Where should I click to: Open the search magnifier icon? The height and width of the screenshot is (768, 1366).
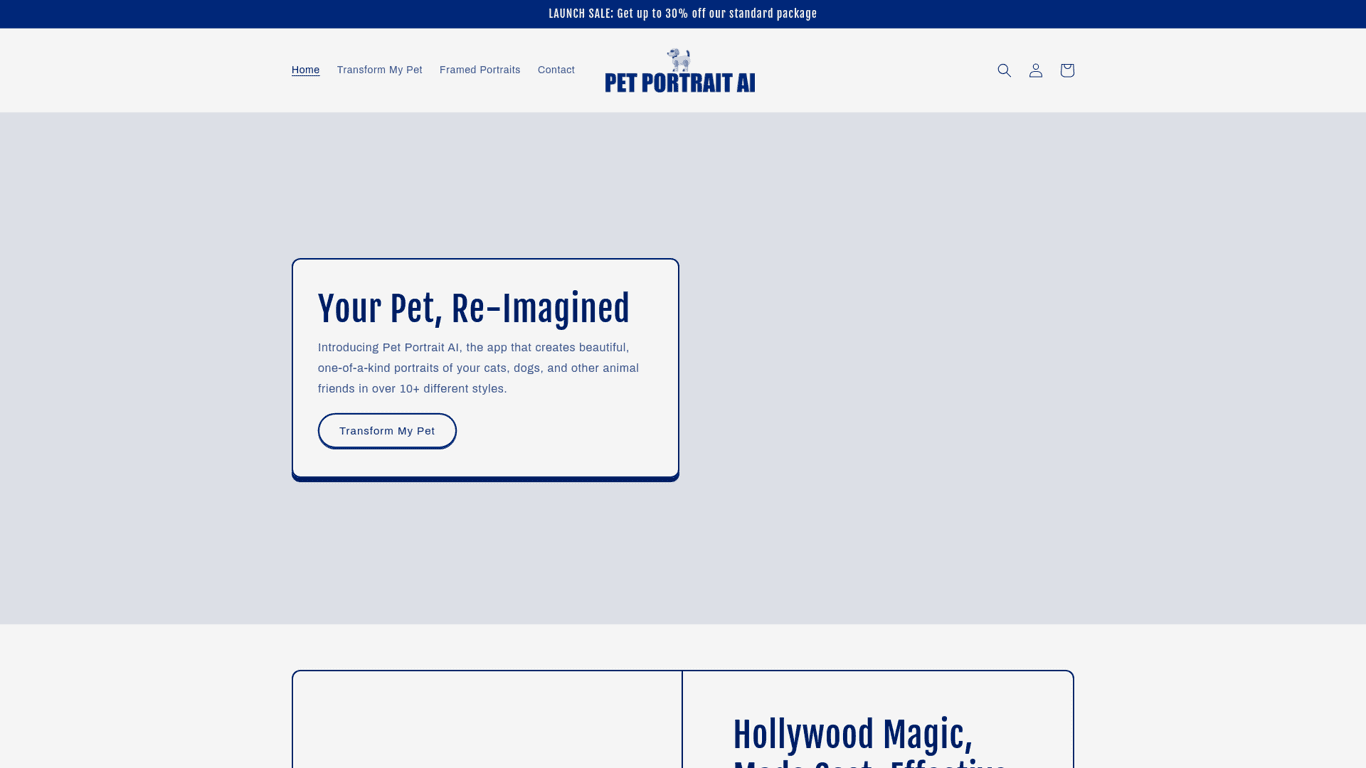tap(1004, 70)
